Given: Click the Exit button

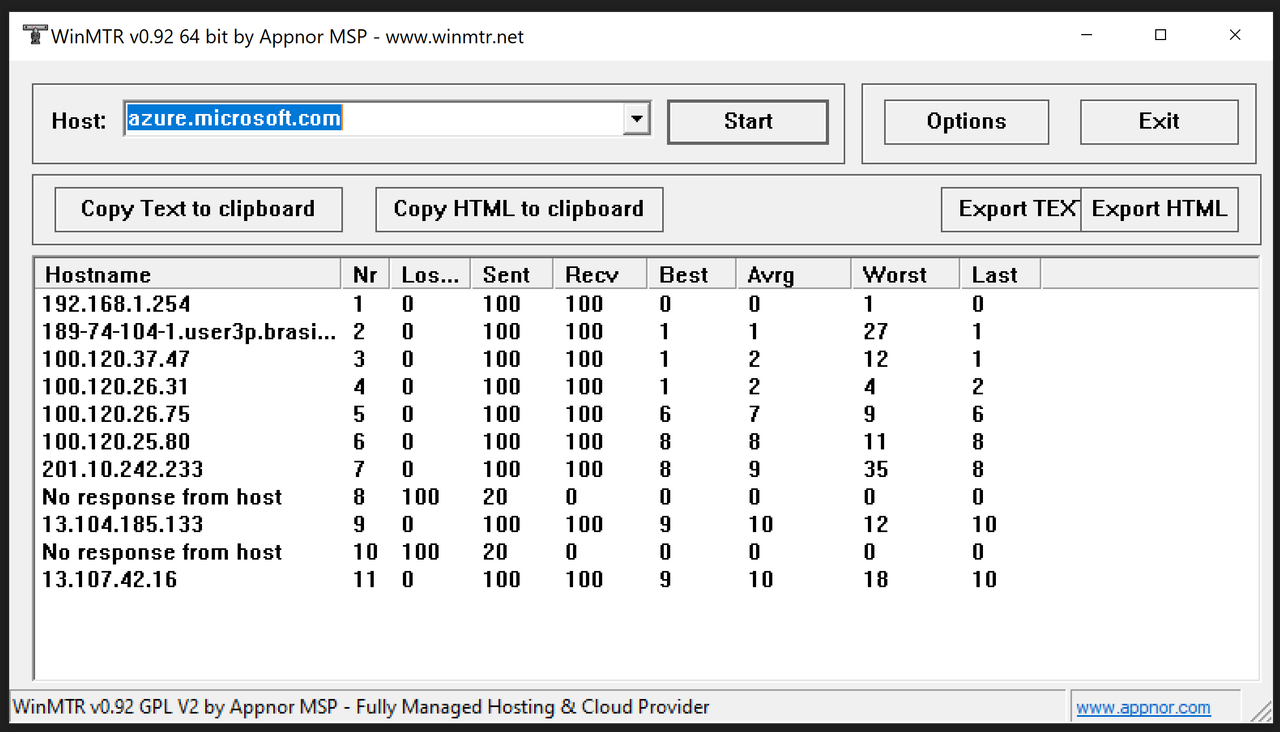Looking at the screenshot, I should (1159, 121).
